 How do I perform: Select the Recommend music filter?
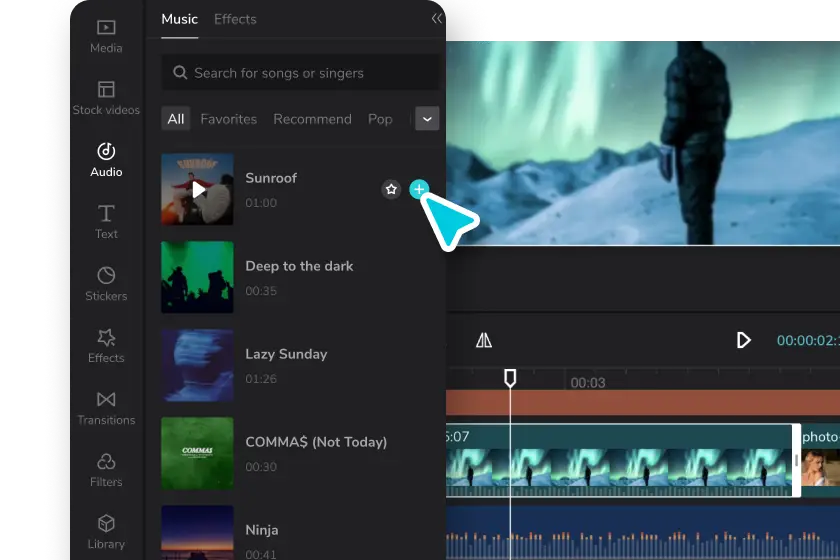click(x=312, y=119)
